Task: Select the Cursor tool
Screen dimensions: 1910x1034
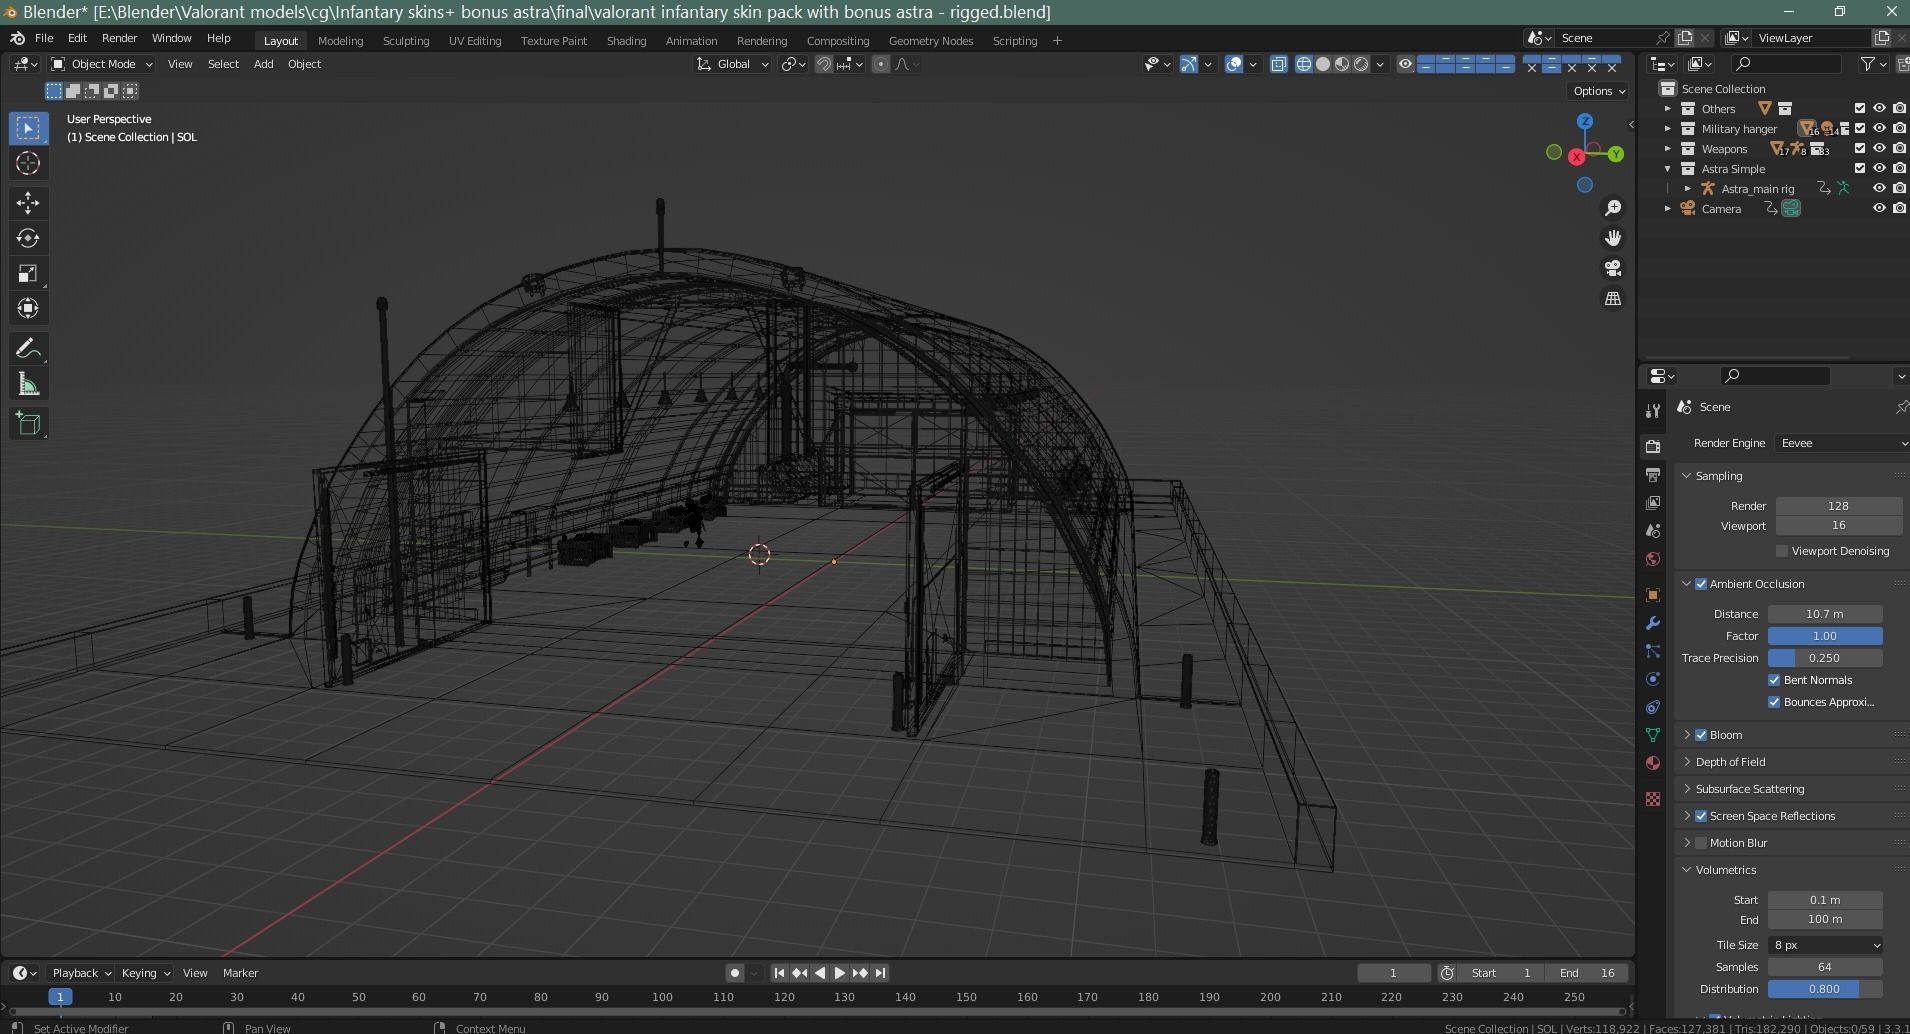Action: tap(28, 164)
